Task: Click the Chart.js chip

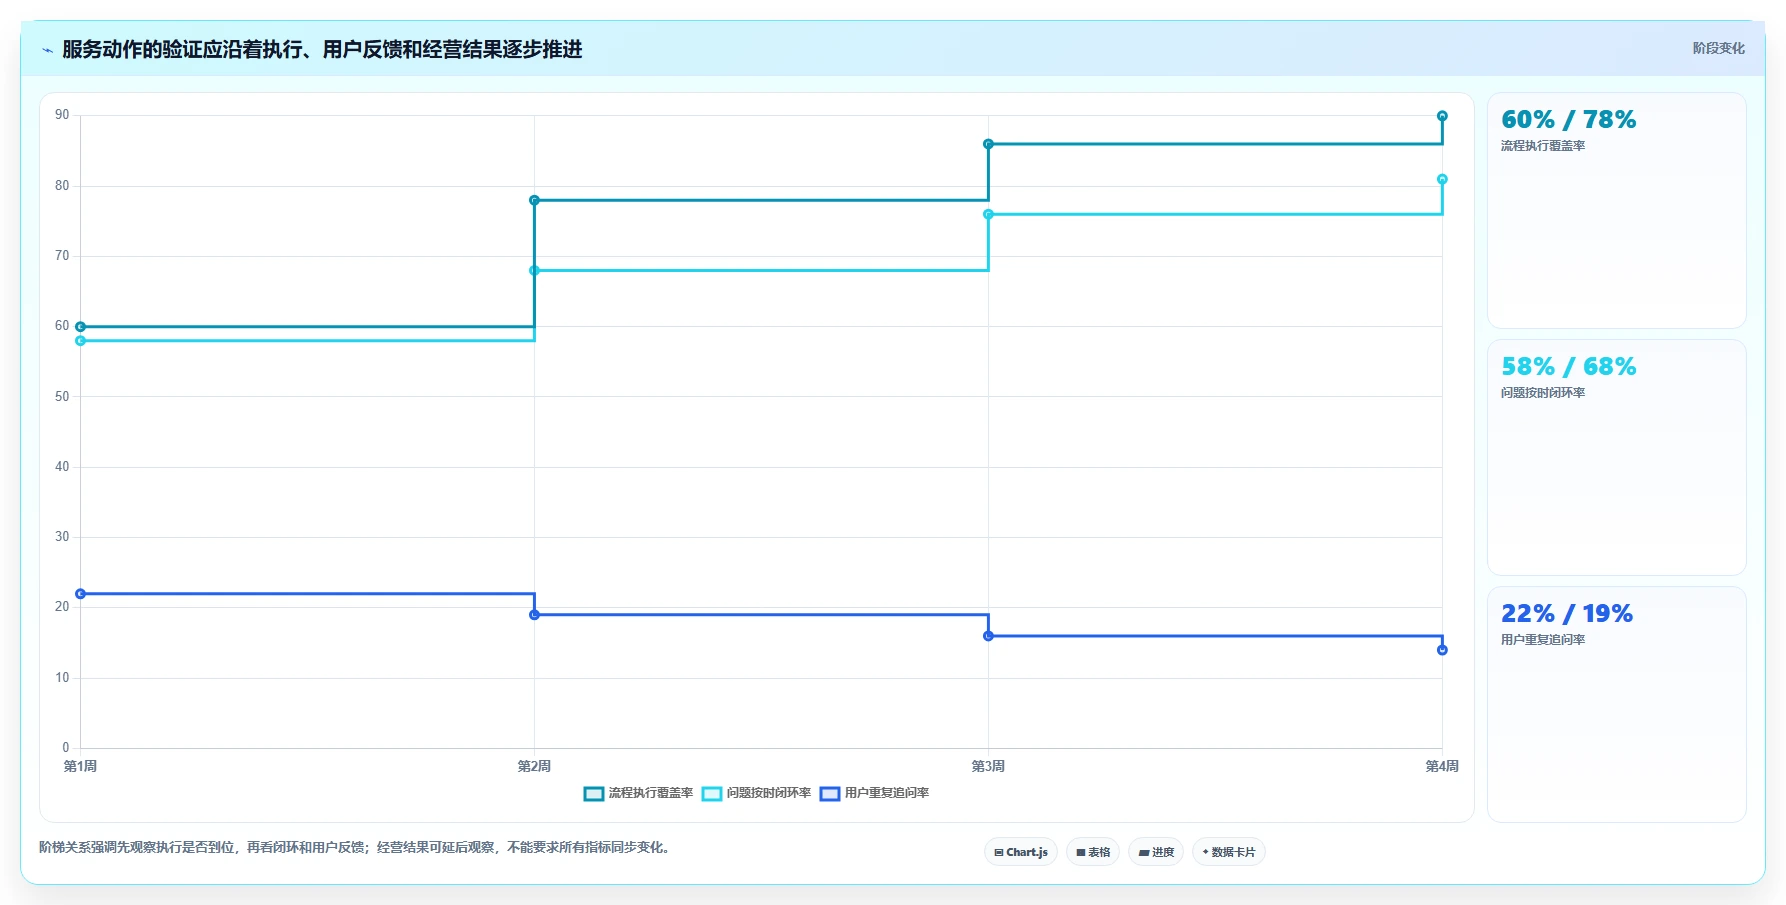Action: coord(1021,852)
